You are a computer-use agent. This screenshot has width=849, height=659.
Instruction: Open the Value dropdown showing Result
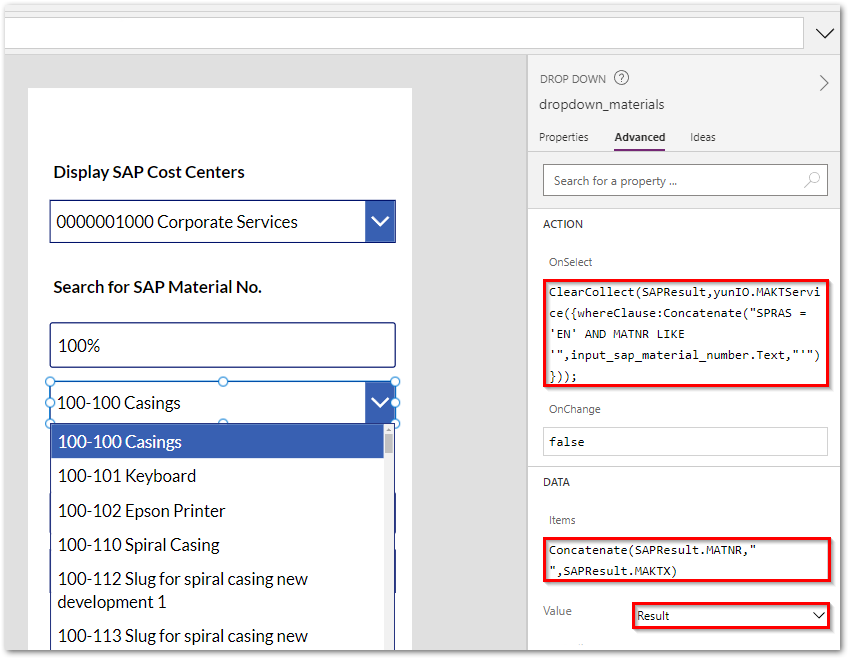(730, 616)
